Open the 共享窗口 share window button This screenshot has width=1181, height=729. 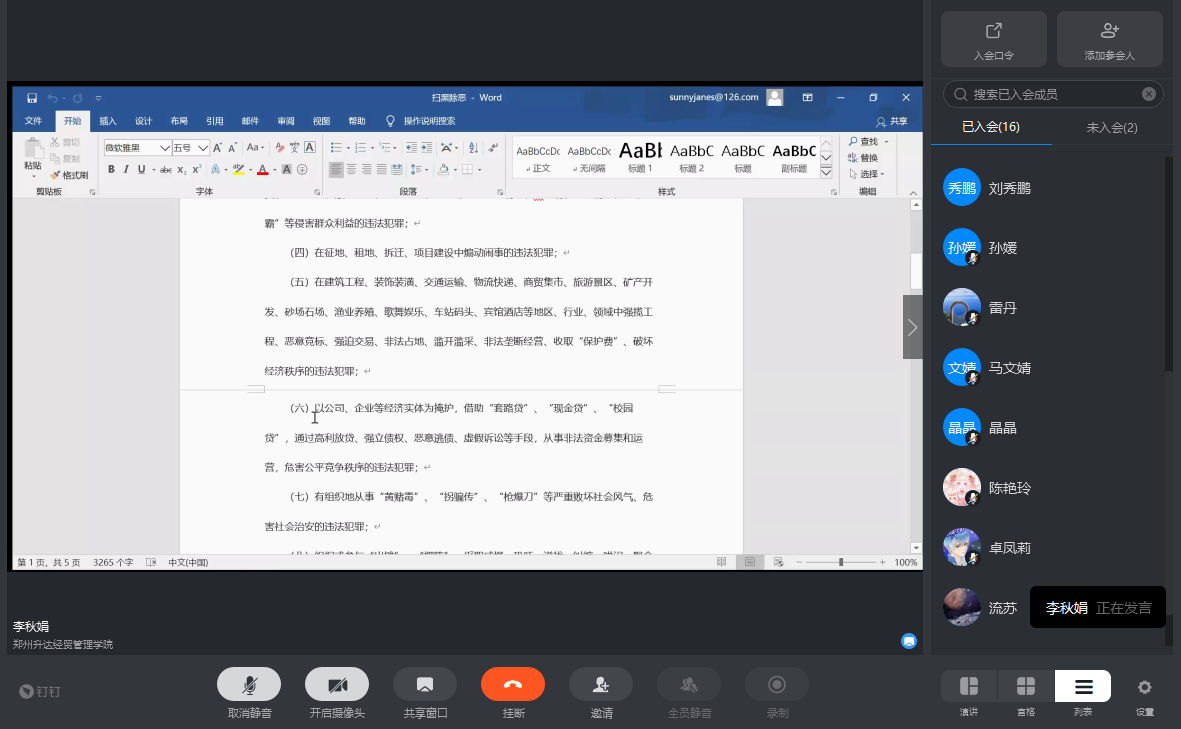coord(425,685)
